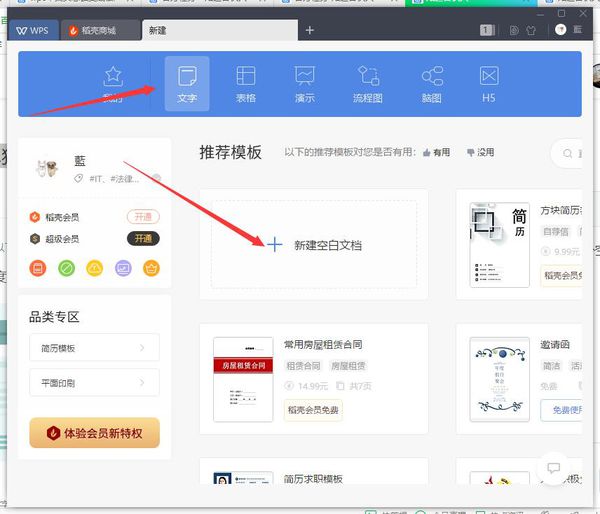600x514 pixels.
Task: Click the profile picture in left panel
Action: point(47,168)
